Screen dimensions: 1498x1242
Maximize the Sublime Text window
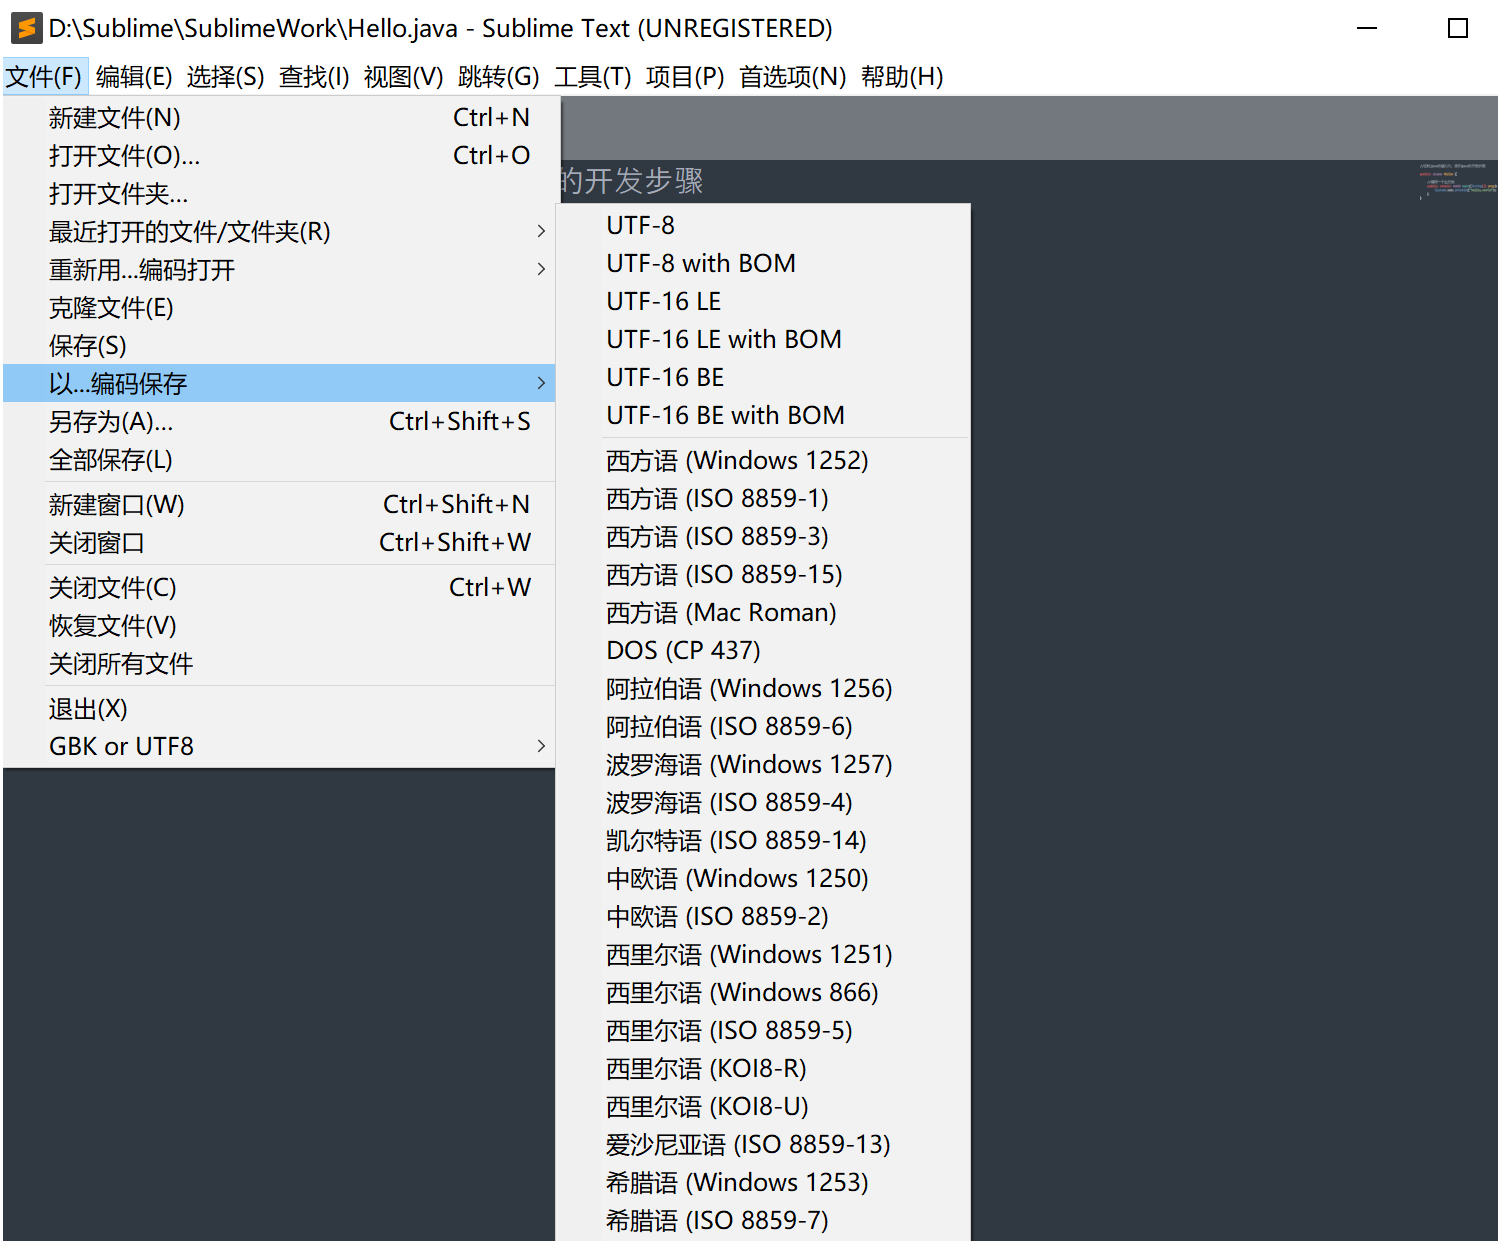(1458, 28)
